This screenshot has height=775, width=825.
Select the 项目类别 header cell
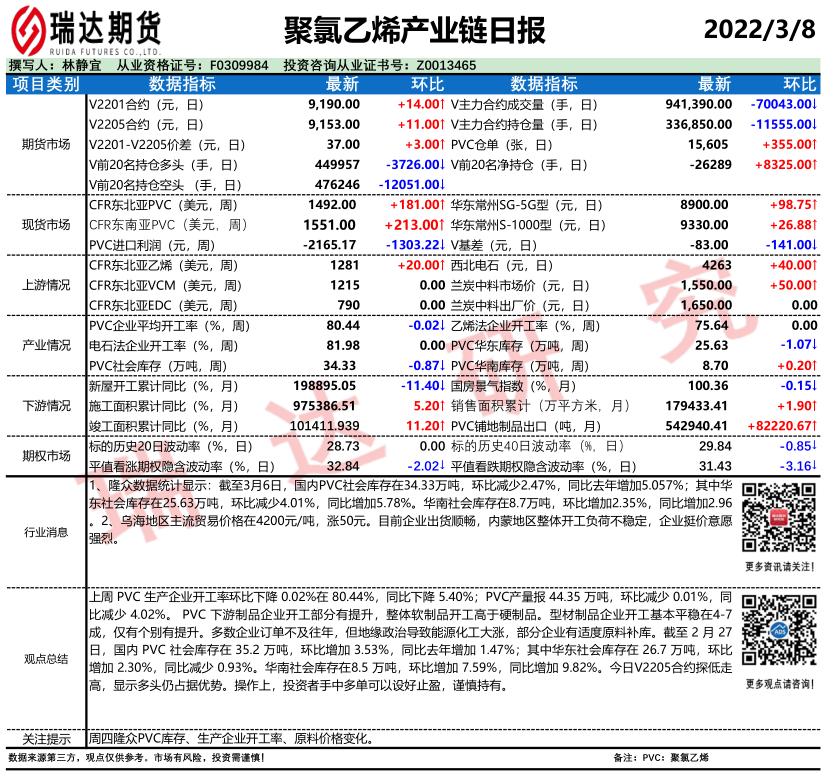pyautogui.click(x=46, y=84)
